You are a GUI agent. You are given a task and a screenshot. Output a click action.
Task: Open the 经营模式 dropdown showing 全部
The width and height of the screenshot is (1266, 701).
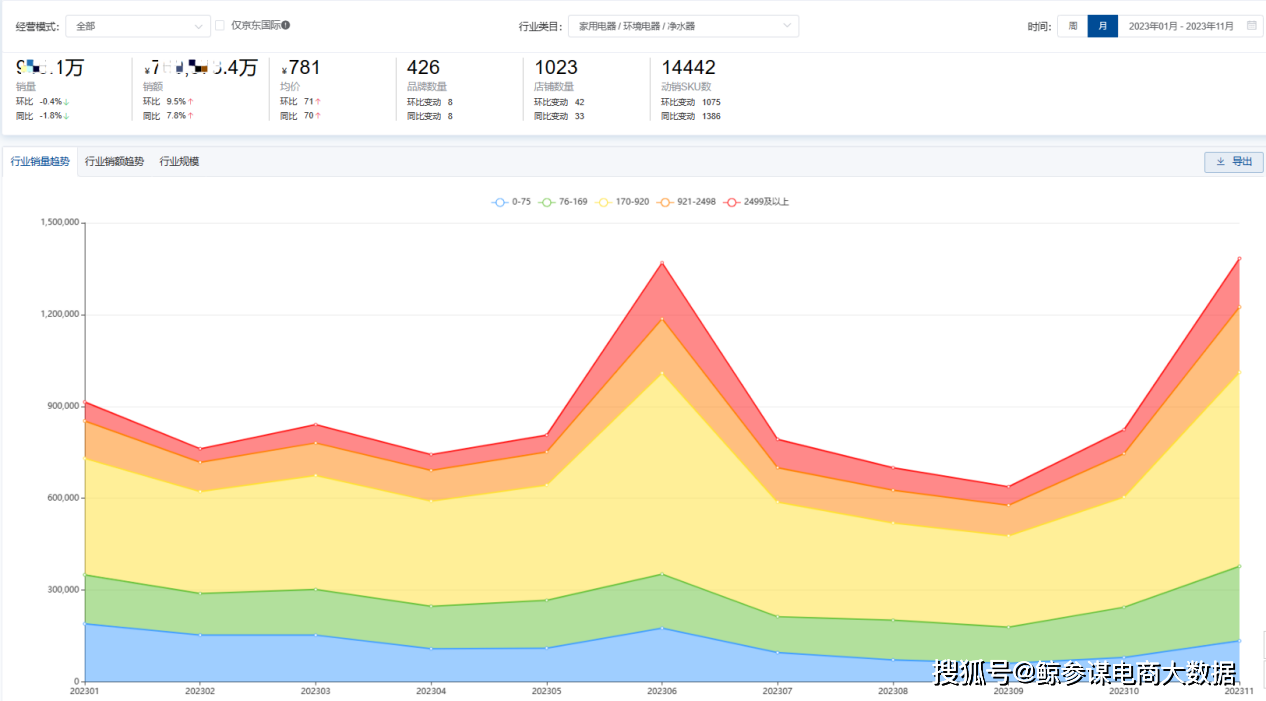click(138, 26)
